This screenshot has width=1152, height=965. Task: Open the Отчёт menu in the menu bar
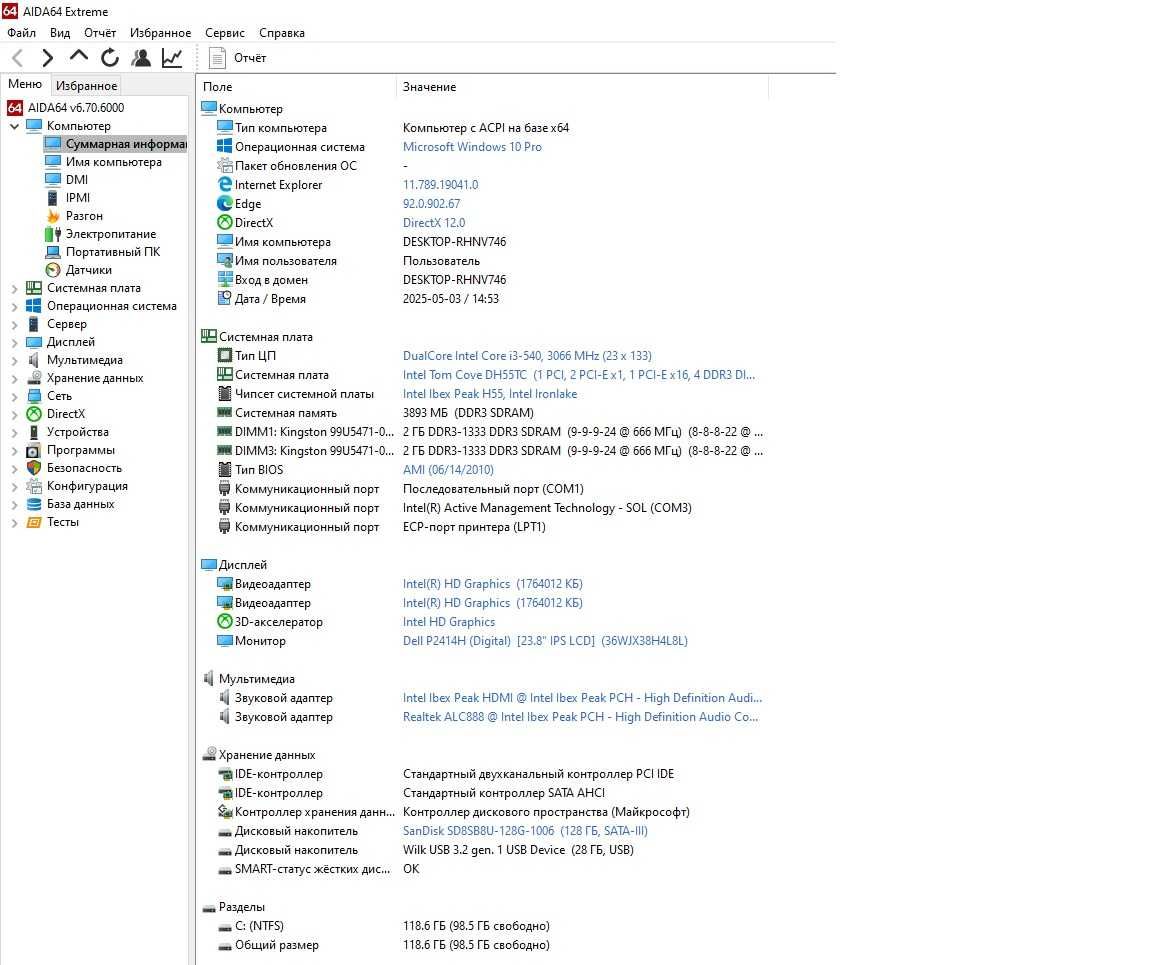pyautogui.click(x=100, y=32)
